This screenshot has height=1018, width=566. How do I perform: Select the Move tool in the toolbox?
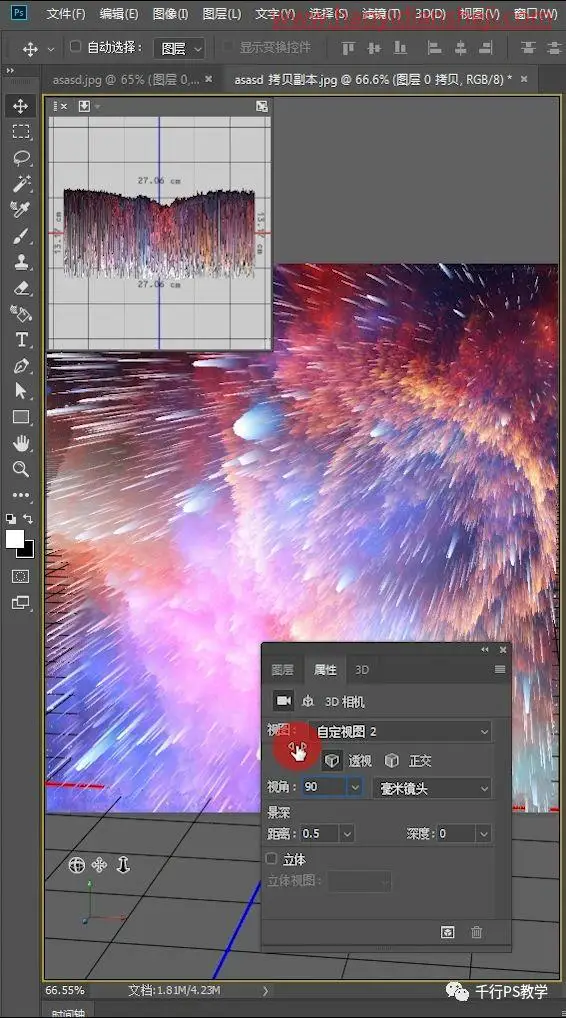click(21, 106)
